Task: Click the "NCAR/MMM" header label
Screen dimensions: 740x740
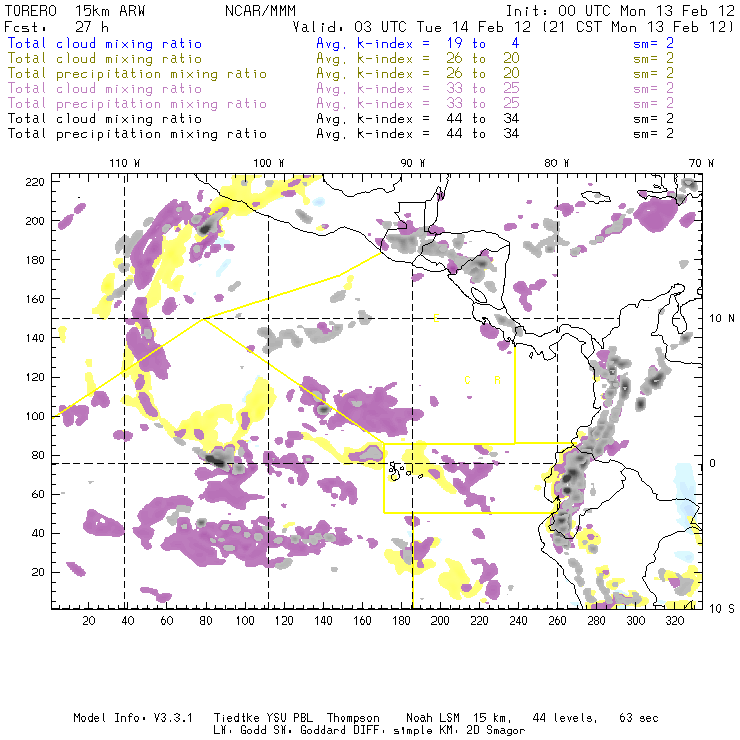Action: [261, 11]
